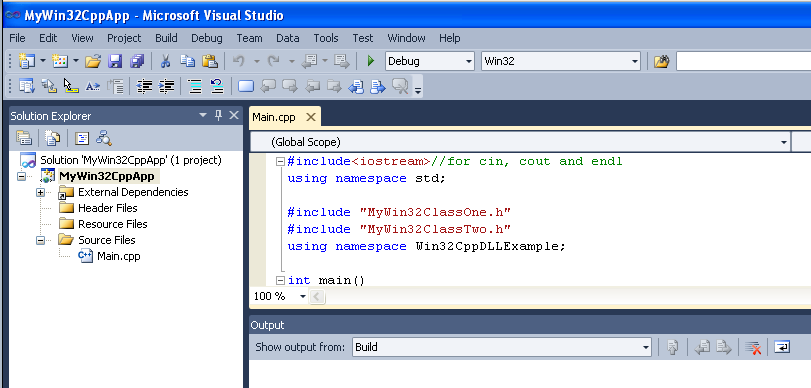811x388 pixels.
Task: Open the Project menu
Action: [124, 38]
